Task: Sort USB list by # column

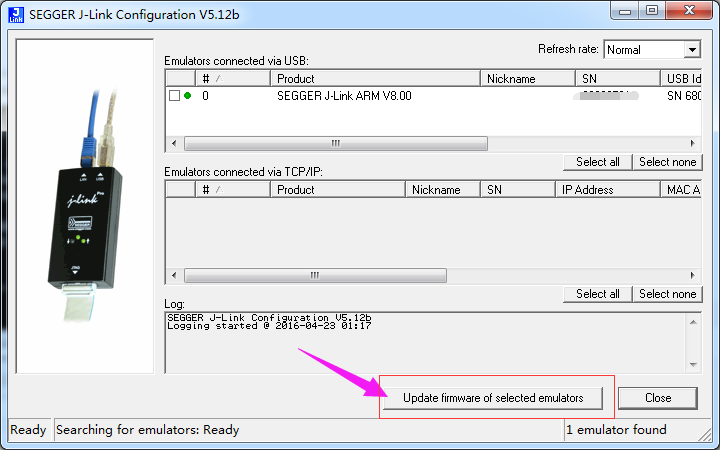Action: (x=233, y=79)
